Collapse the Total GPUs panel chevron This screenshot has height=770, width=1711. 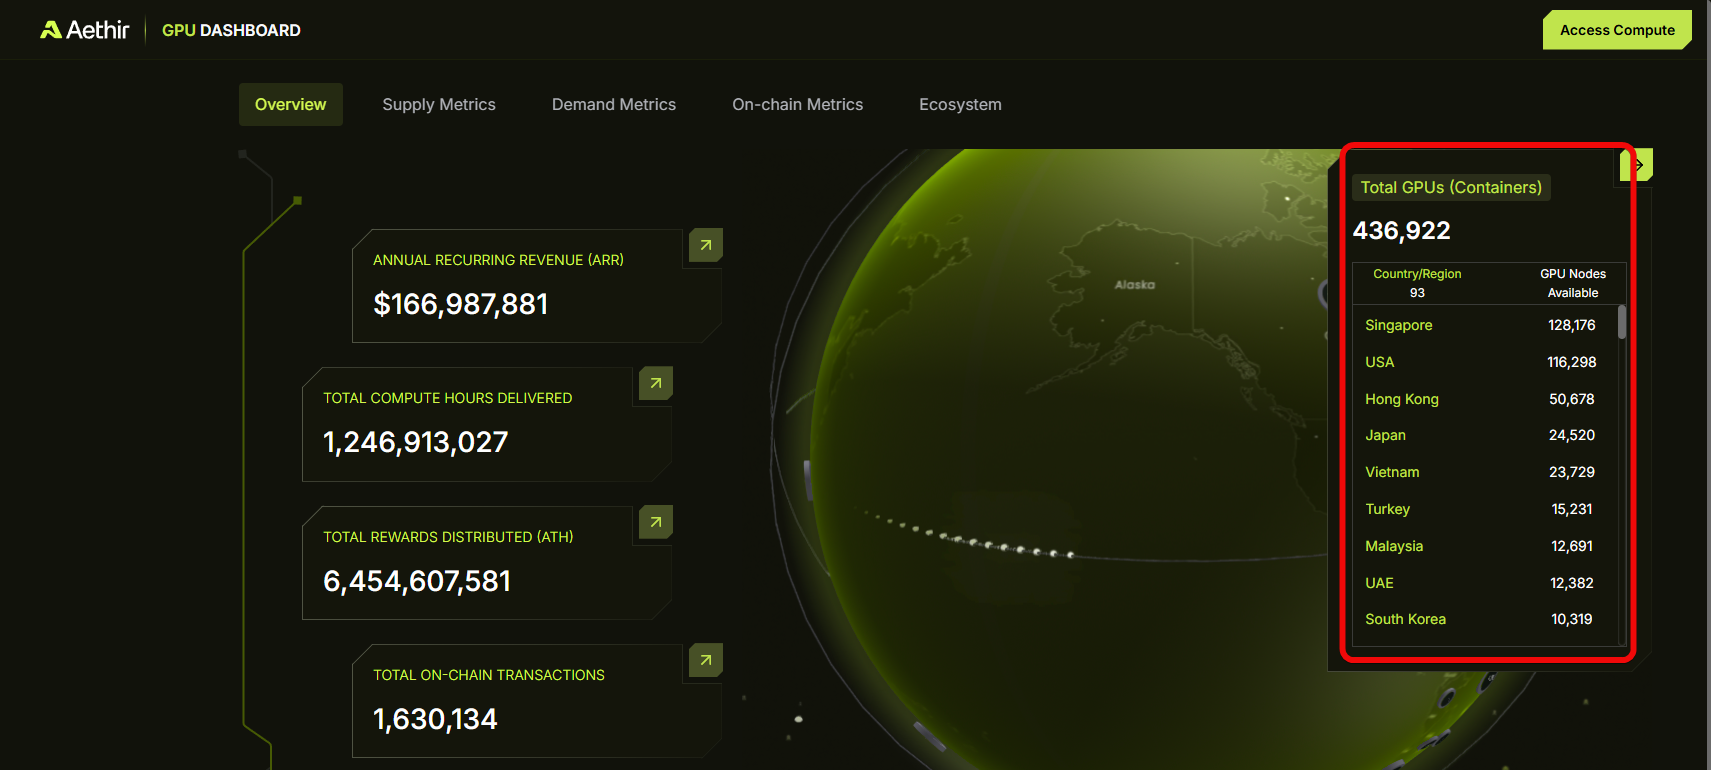(1637, 165)
